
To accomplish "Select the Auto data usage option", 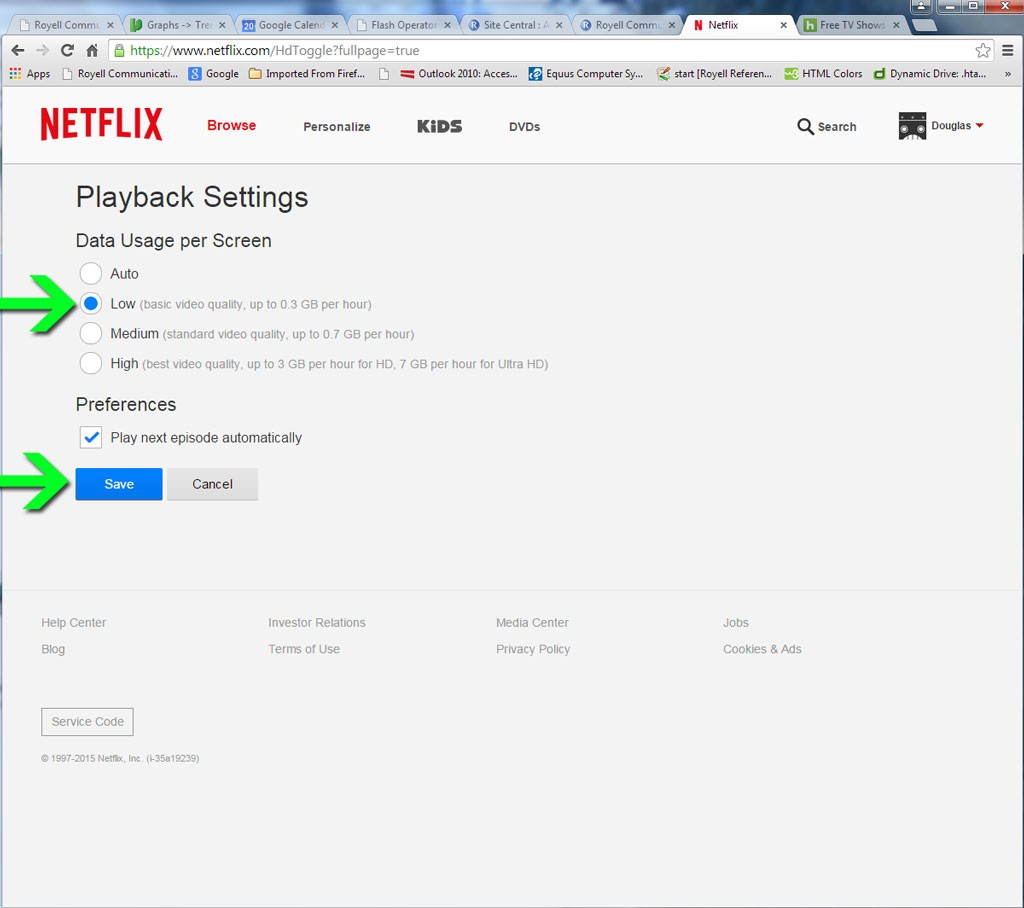I will pos(91,274).
